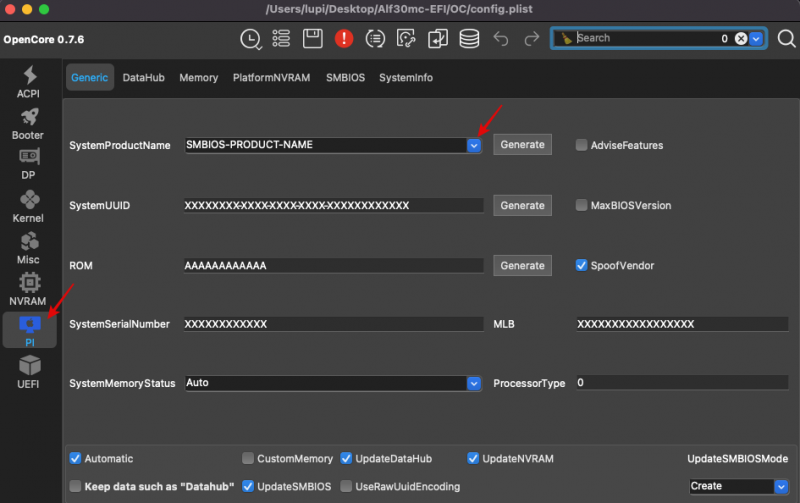
Task: Click the OpenCore 0.7.6 version label
Action: [x=44, y=39]
